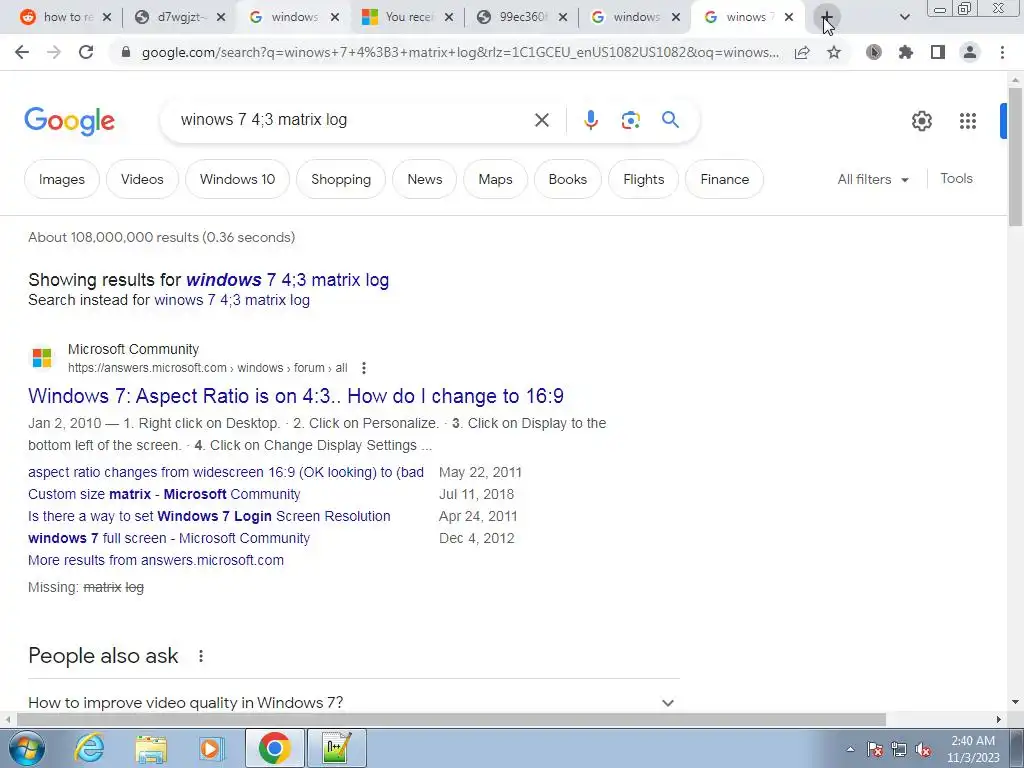Submit search with magnifier icon
The height and width of the screenshot is (768, 1024).
tap(670, 120)
